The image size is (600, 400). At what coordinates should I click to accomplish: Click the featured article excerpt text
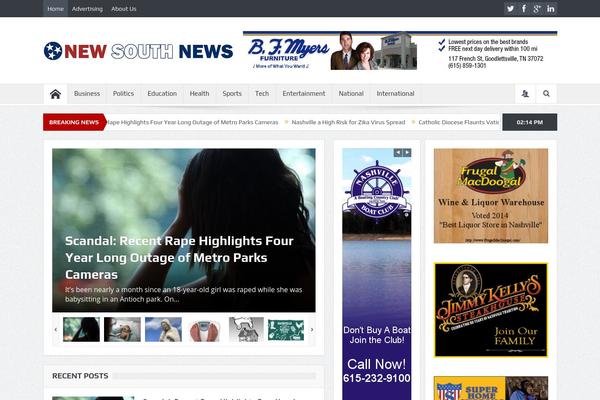pyautogui.click(x=183, y=294)
